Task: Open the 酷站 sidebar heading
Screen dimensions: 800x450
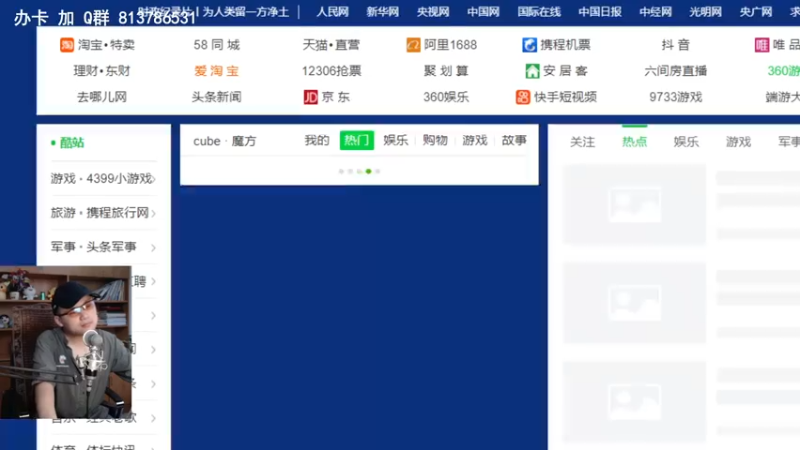Action: 72,143
